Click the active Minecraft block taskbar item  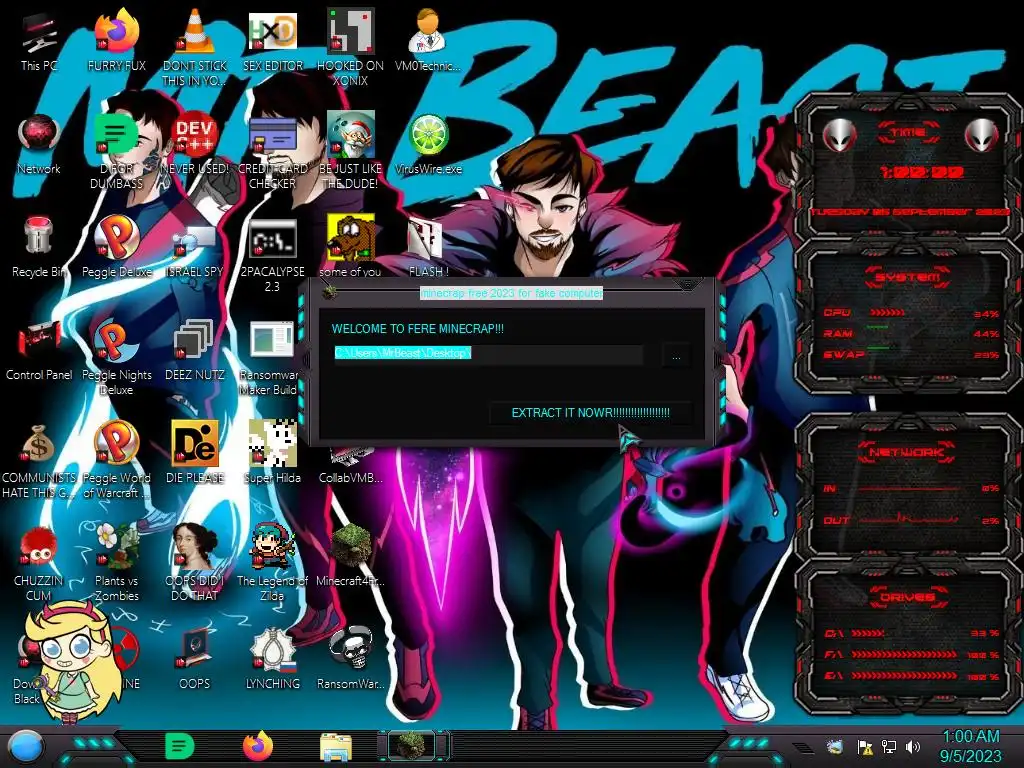pyautogui.click(x=413, y=746)
